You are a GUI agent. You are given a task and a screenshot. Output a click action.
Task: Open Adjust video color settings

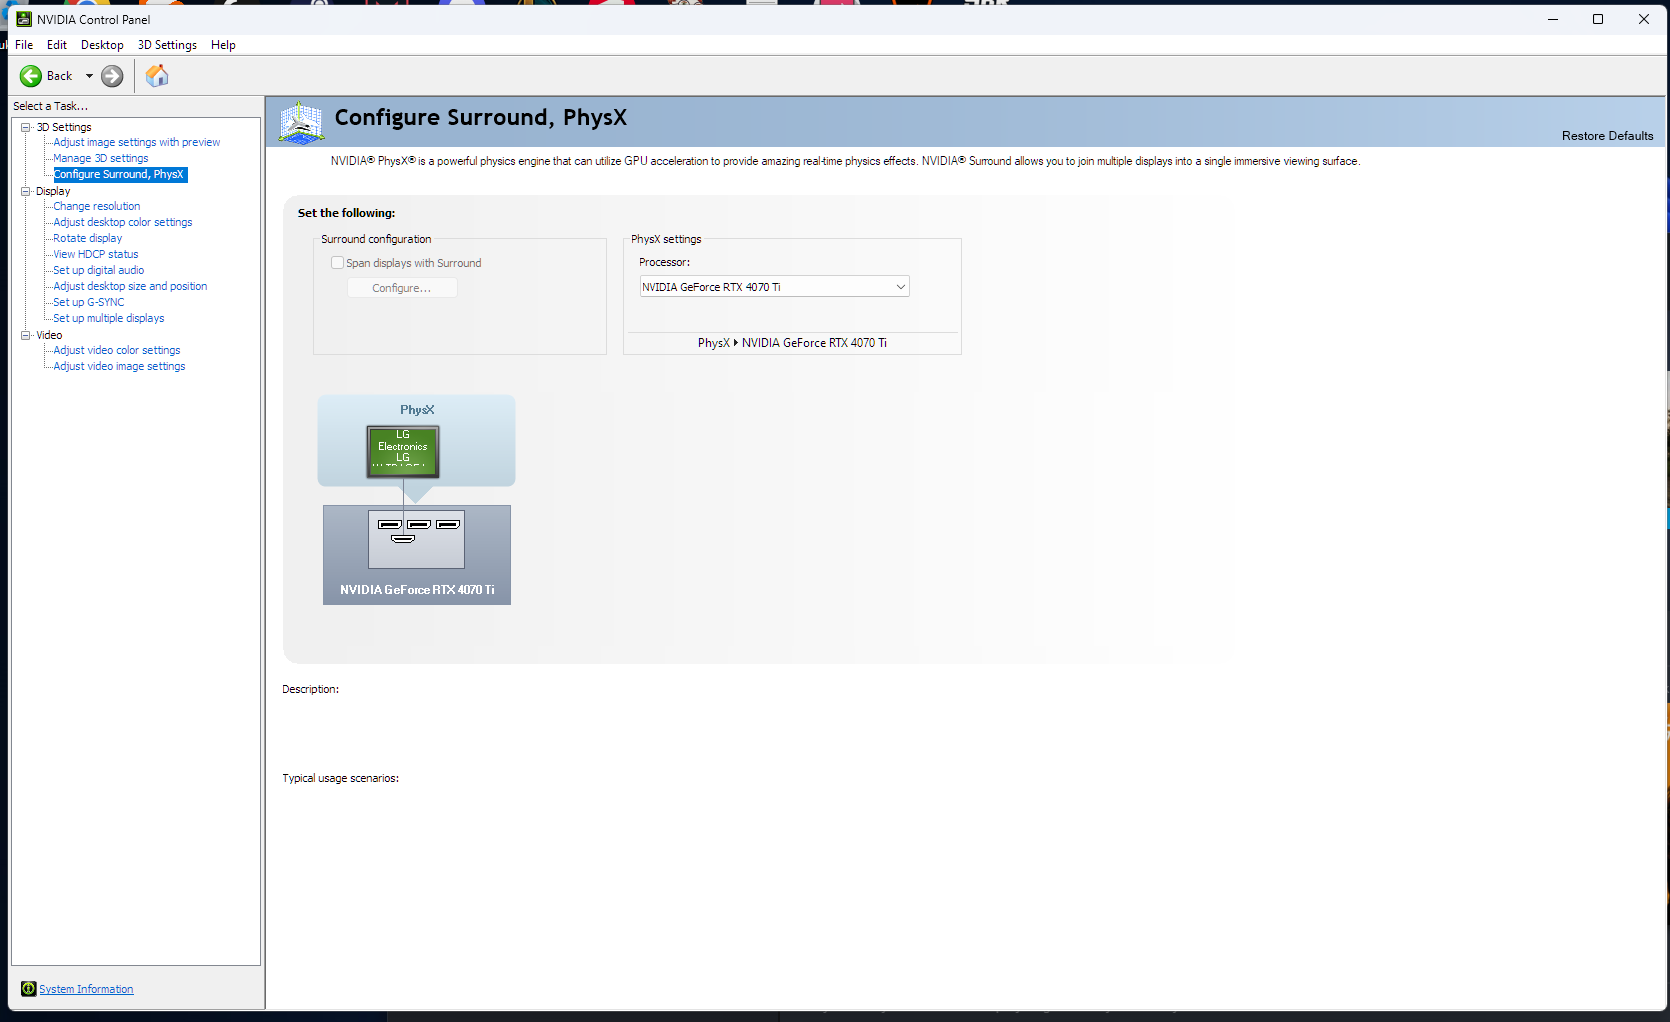[x=117, y=350]
